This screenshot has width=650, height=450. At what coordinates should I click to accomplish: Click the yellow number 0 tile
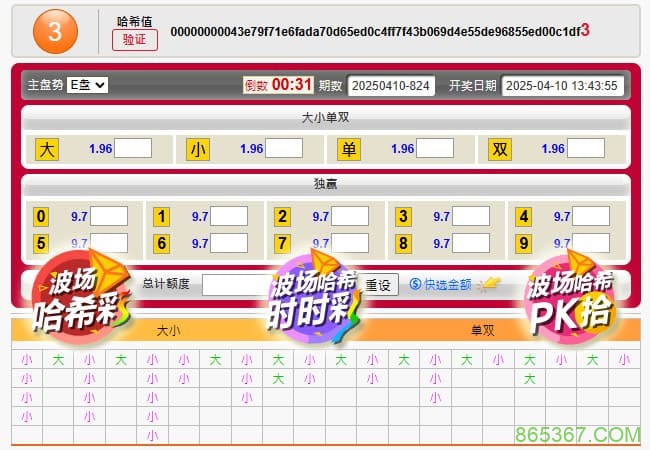point(41,216)
